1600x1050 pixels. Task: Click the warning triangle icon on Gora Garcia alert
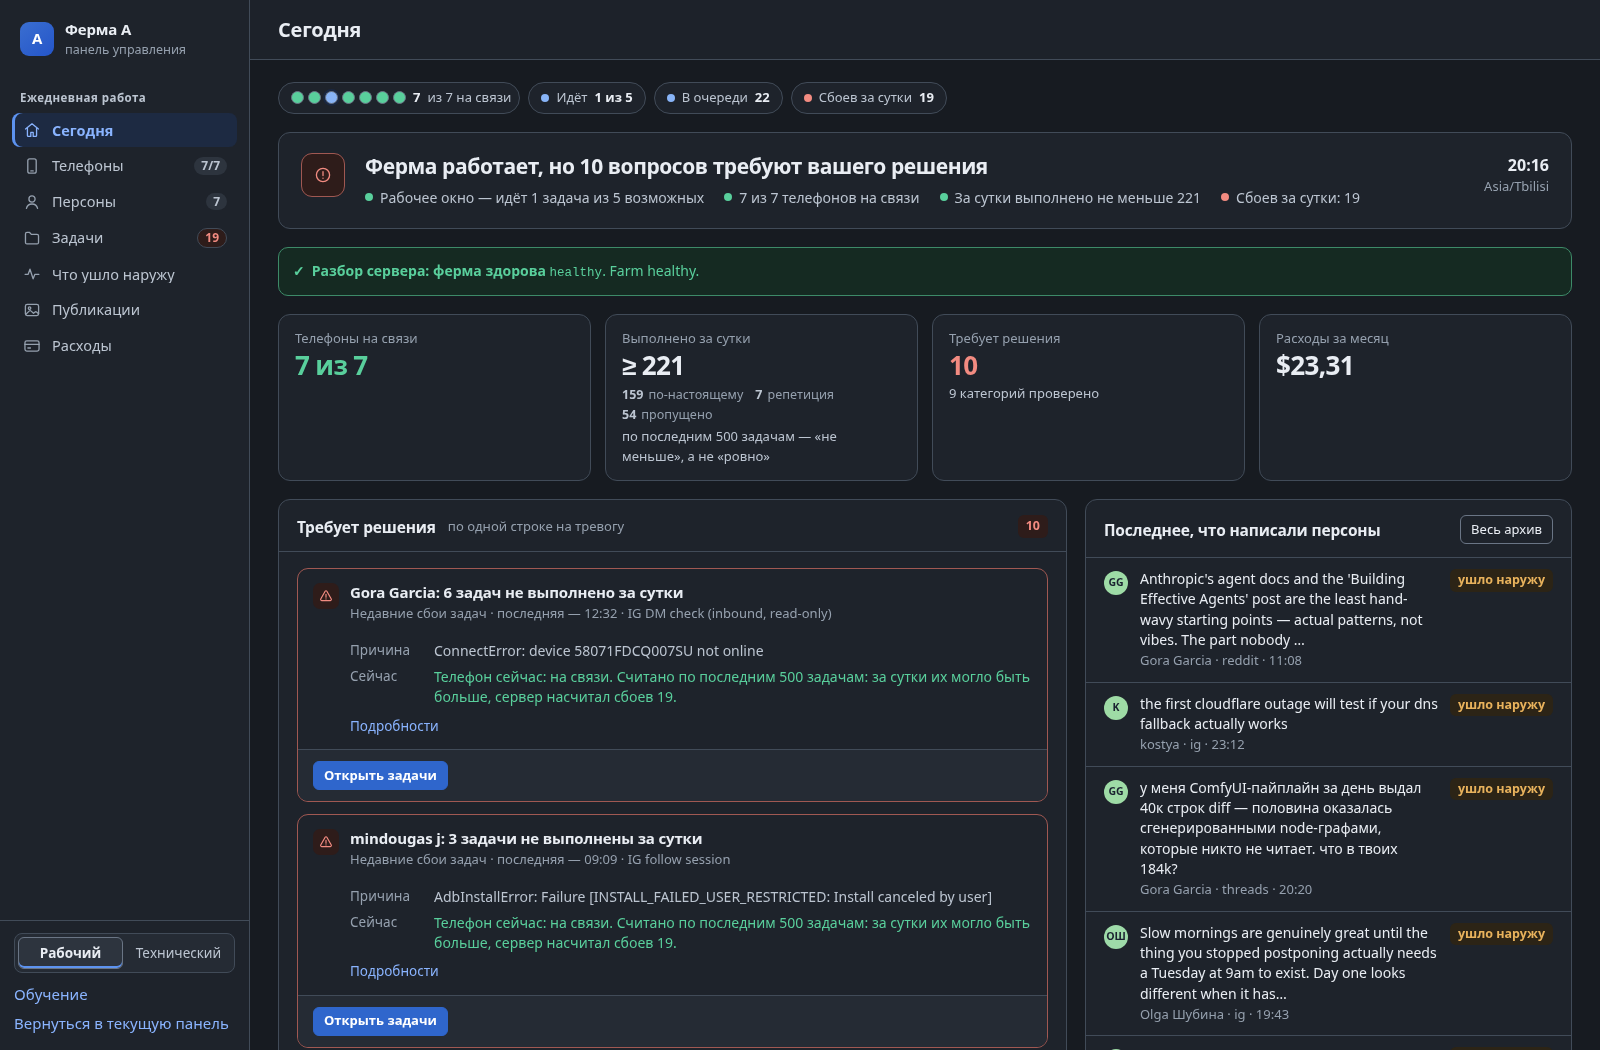point(326,596)
